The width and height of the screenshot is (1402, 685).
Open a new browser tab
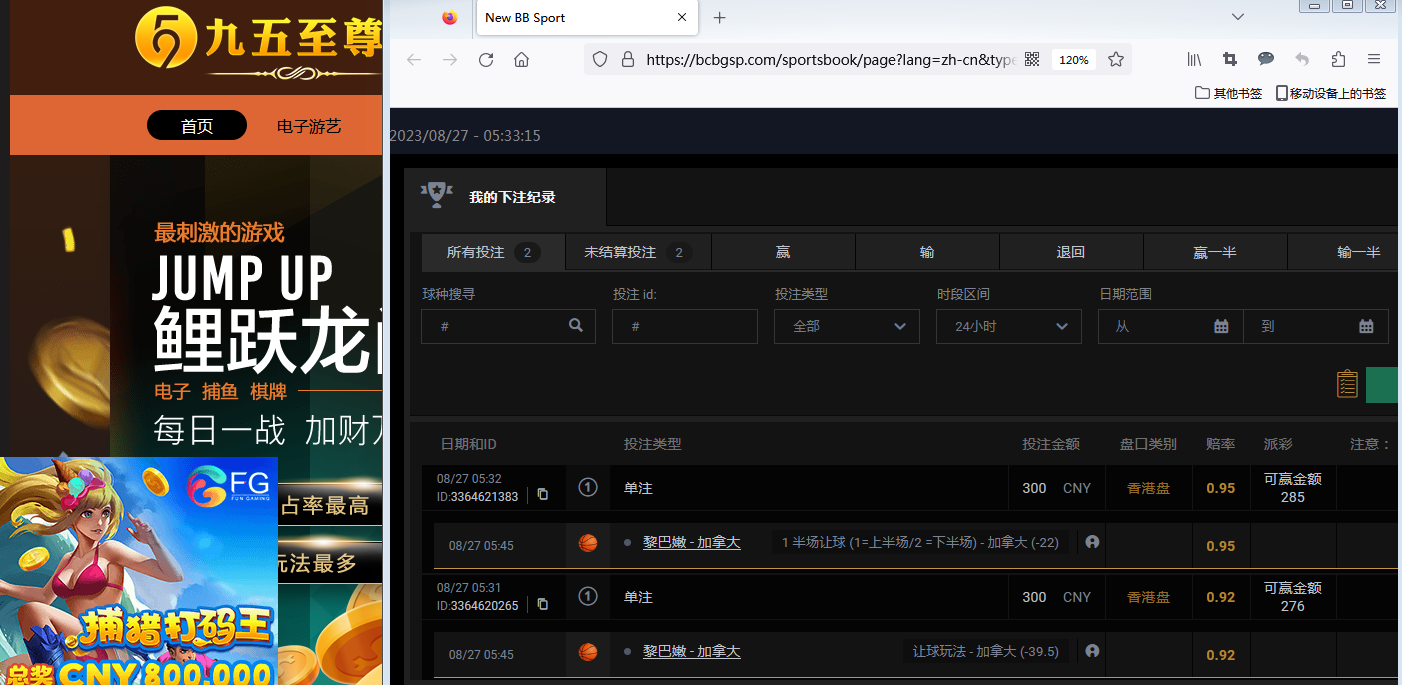[x=720, y=18]
